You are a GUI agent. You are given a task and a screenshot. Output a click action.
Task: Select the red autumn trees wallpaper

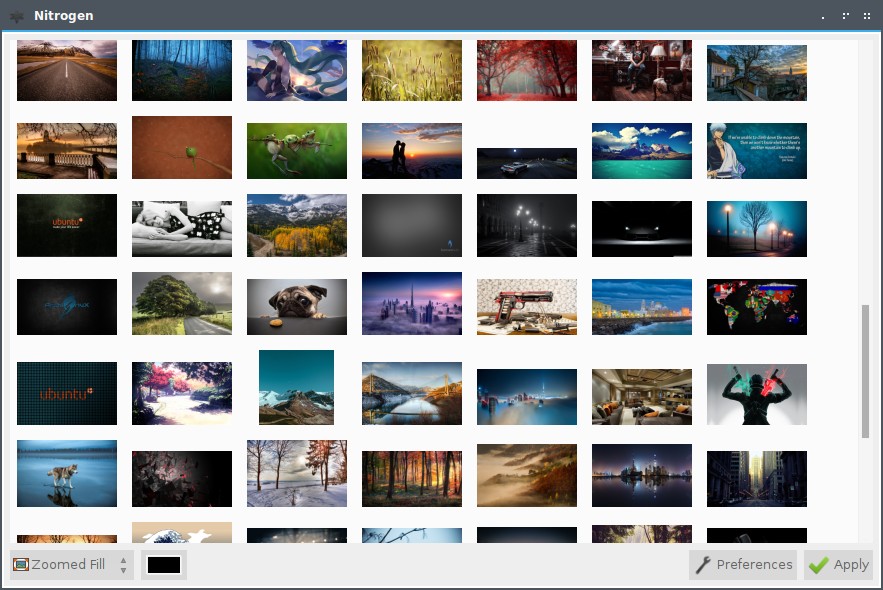pyautogui.click(x=527, y=70)
